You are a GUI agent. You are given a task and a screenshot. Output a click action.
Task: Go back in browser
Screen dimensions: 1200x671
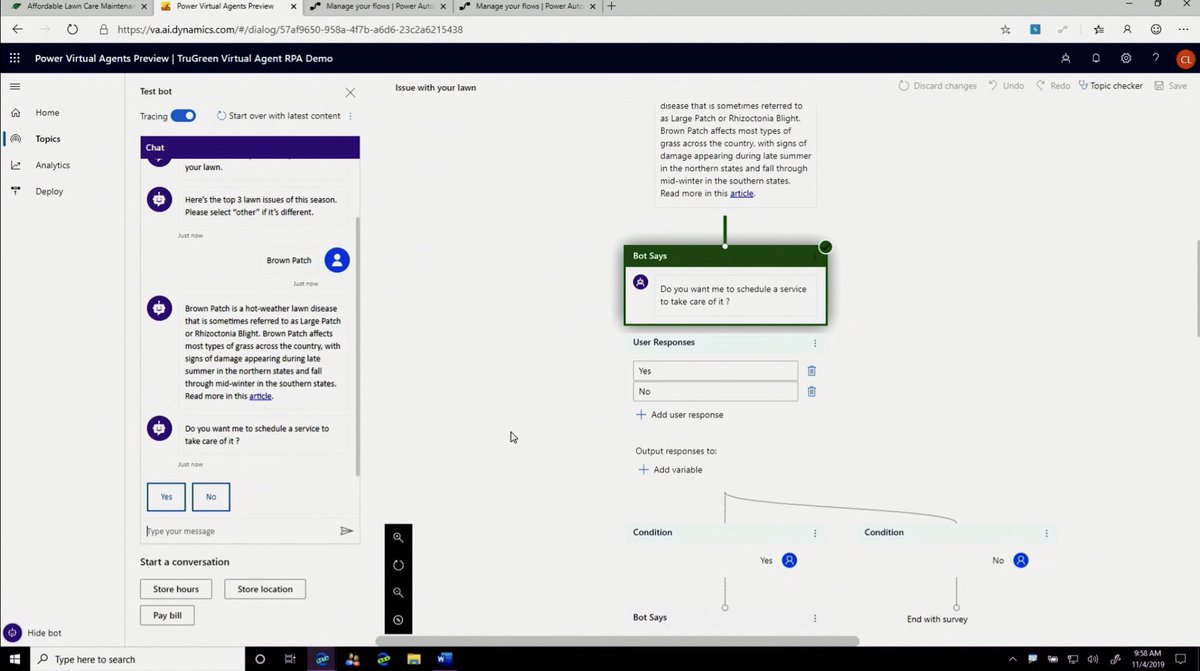(17, 29)
